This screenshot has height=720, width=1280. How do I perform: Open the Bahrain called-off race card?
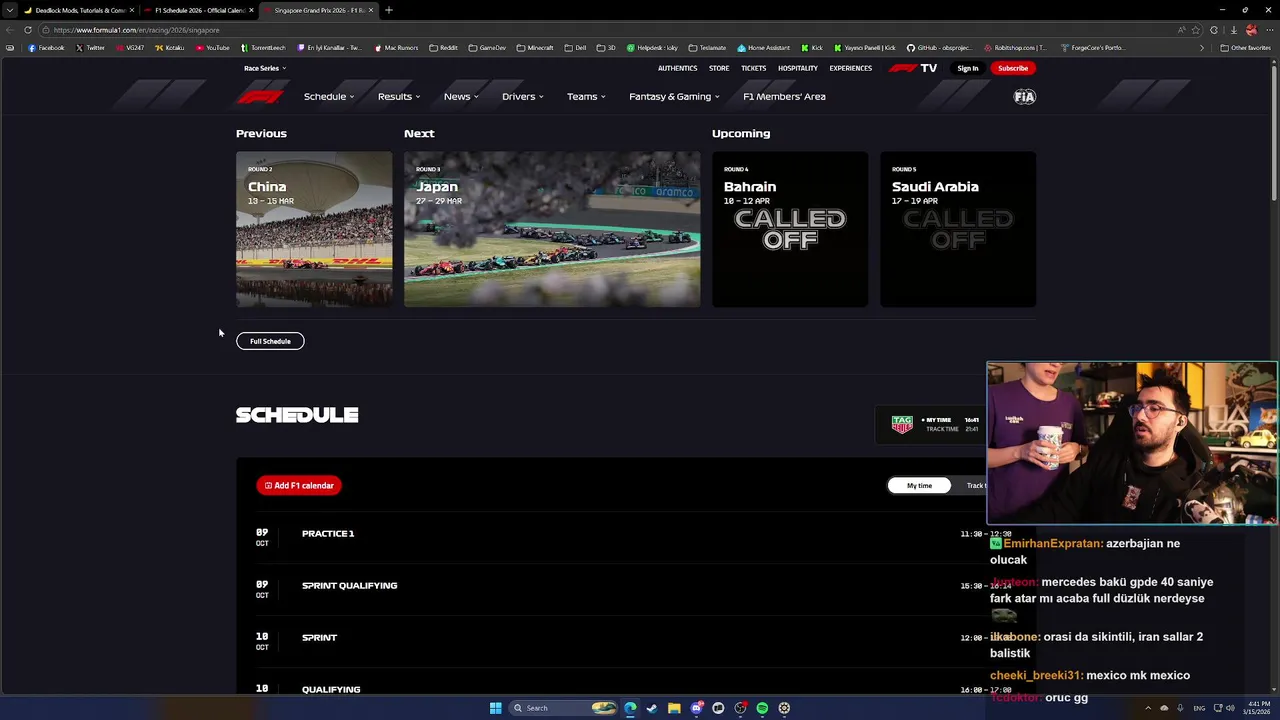[x=790, y=229]
